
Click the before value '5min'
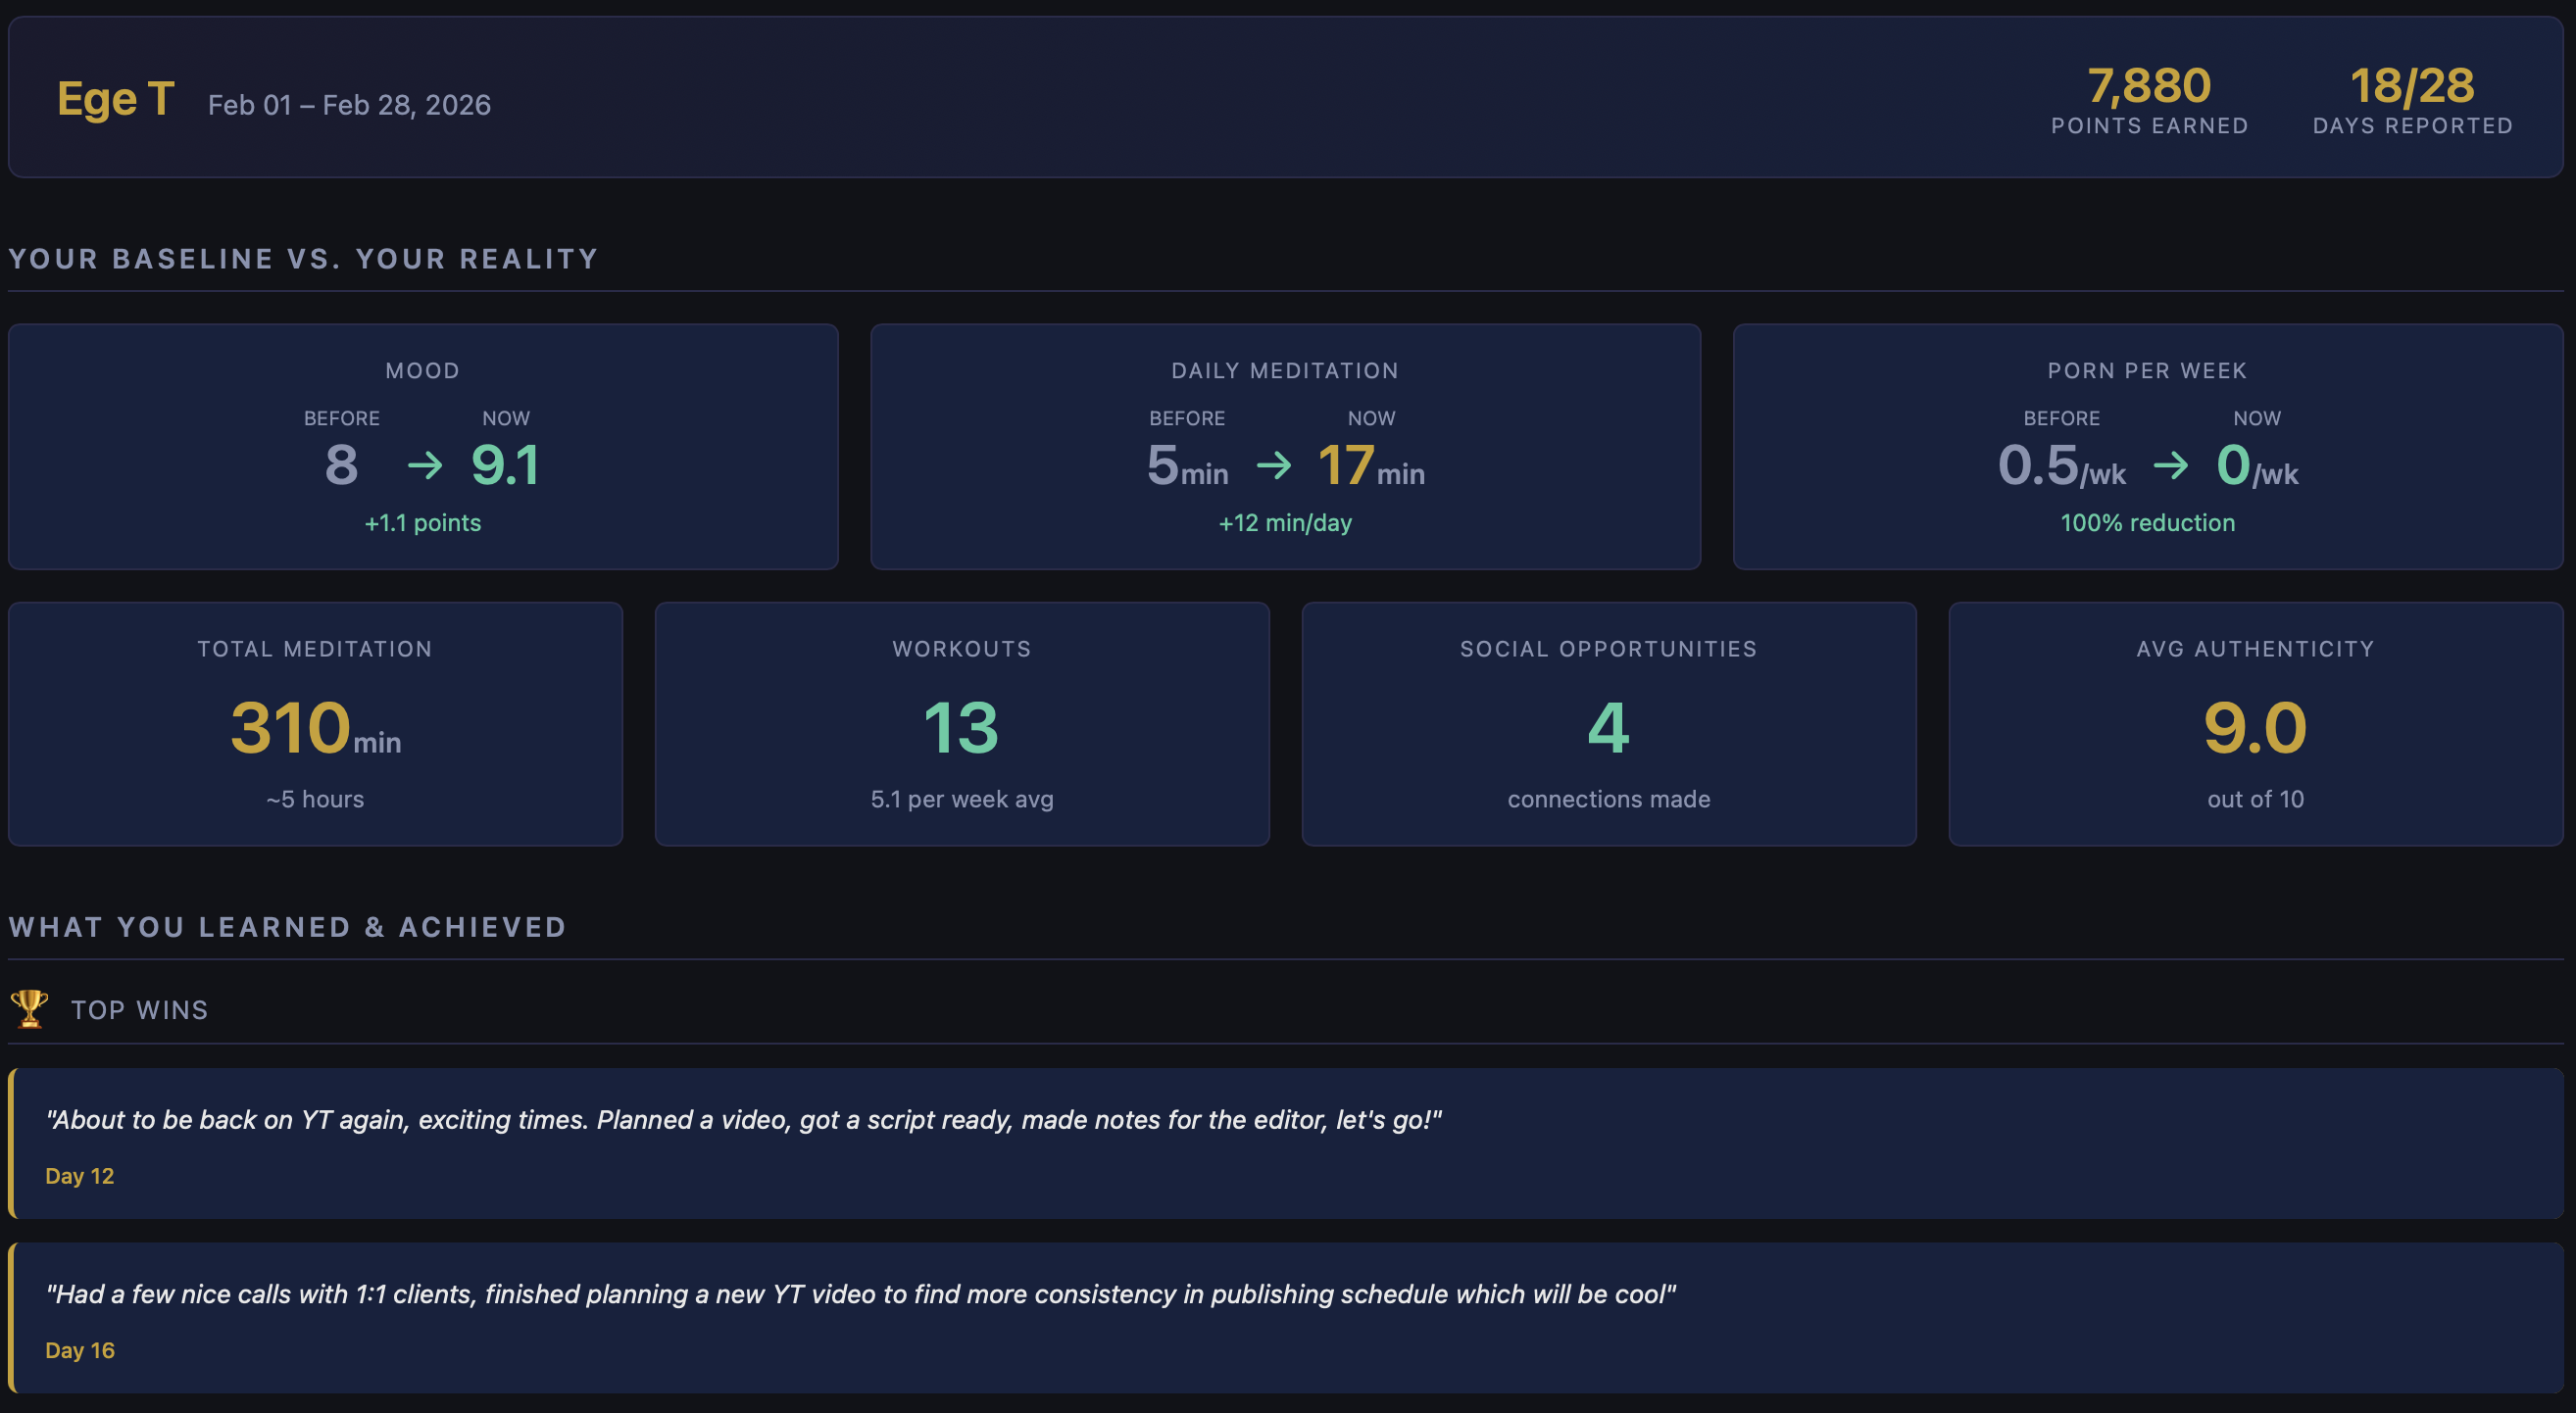1187,466
